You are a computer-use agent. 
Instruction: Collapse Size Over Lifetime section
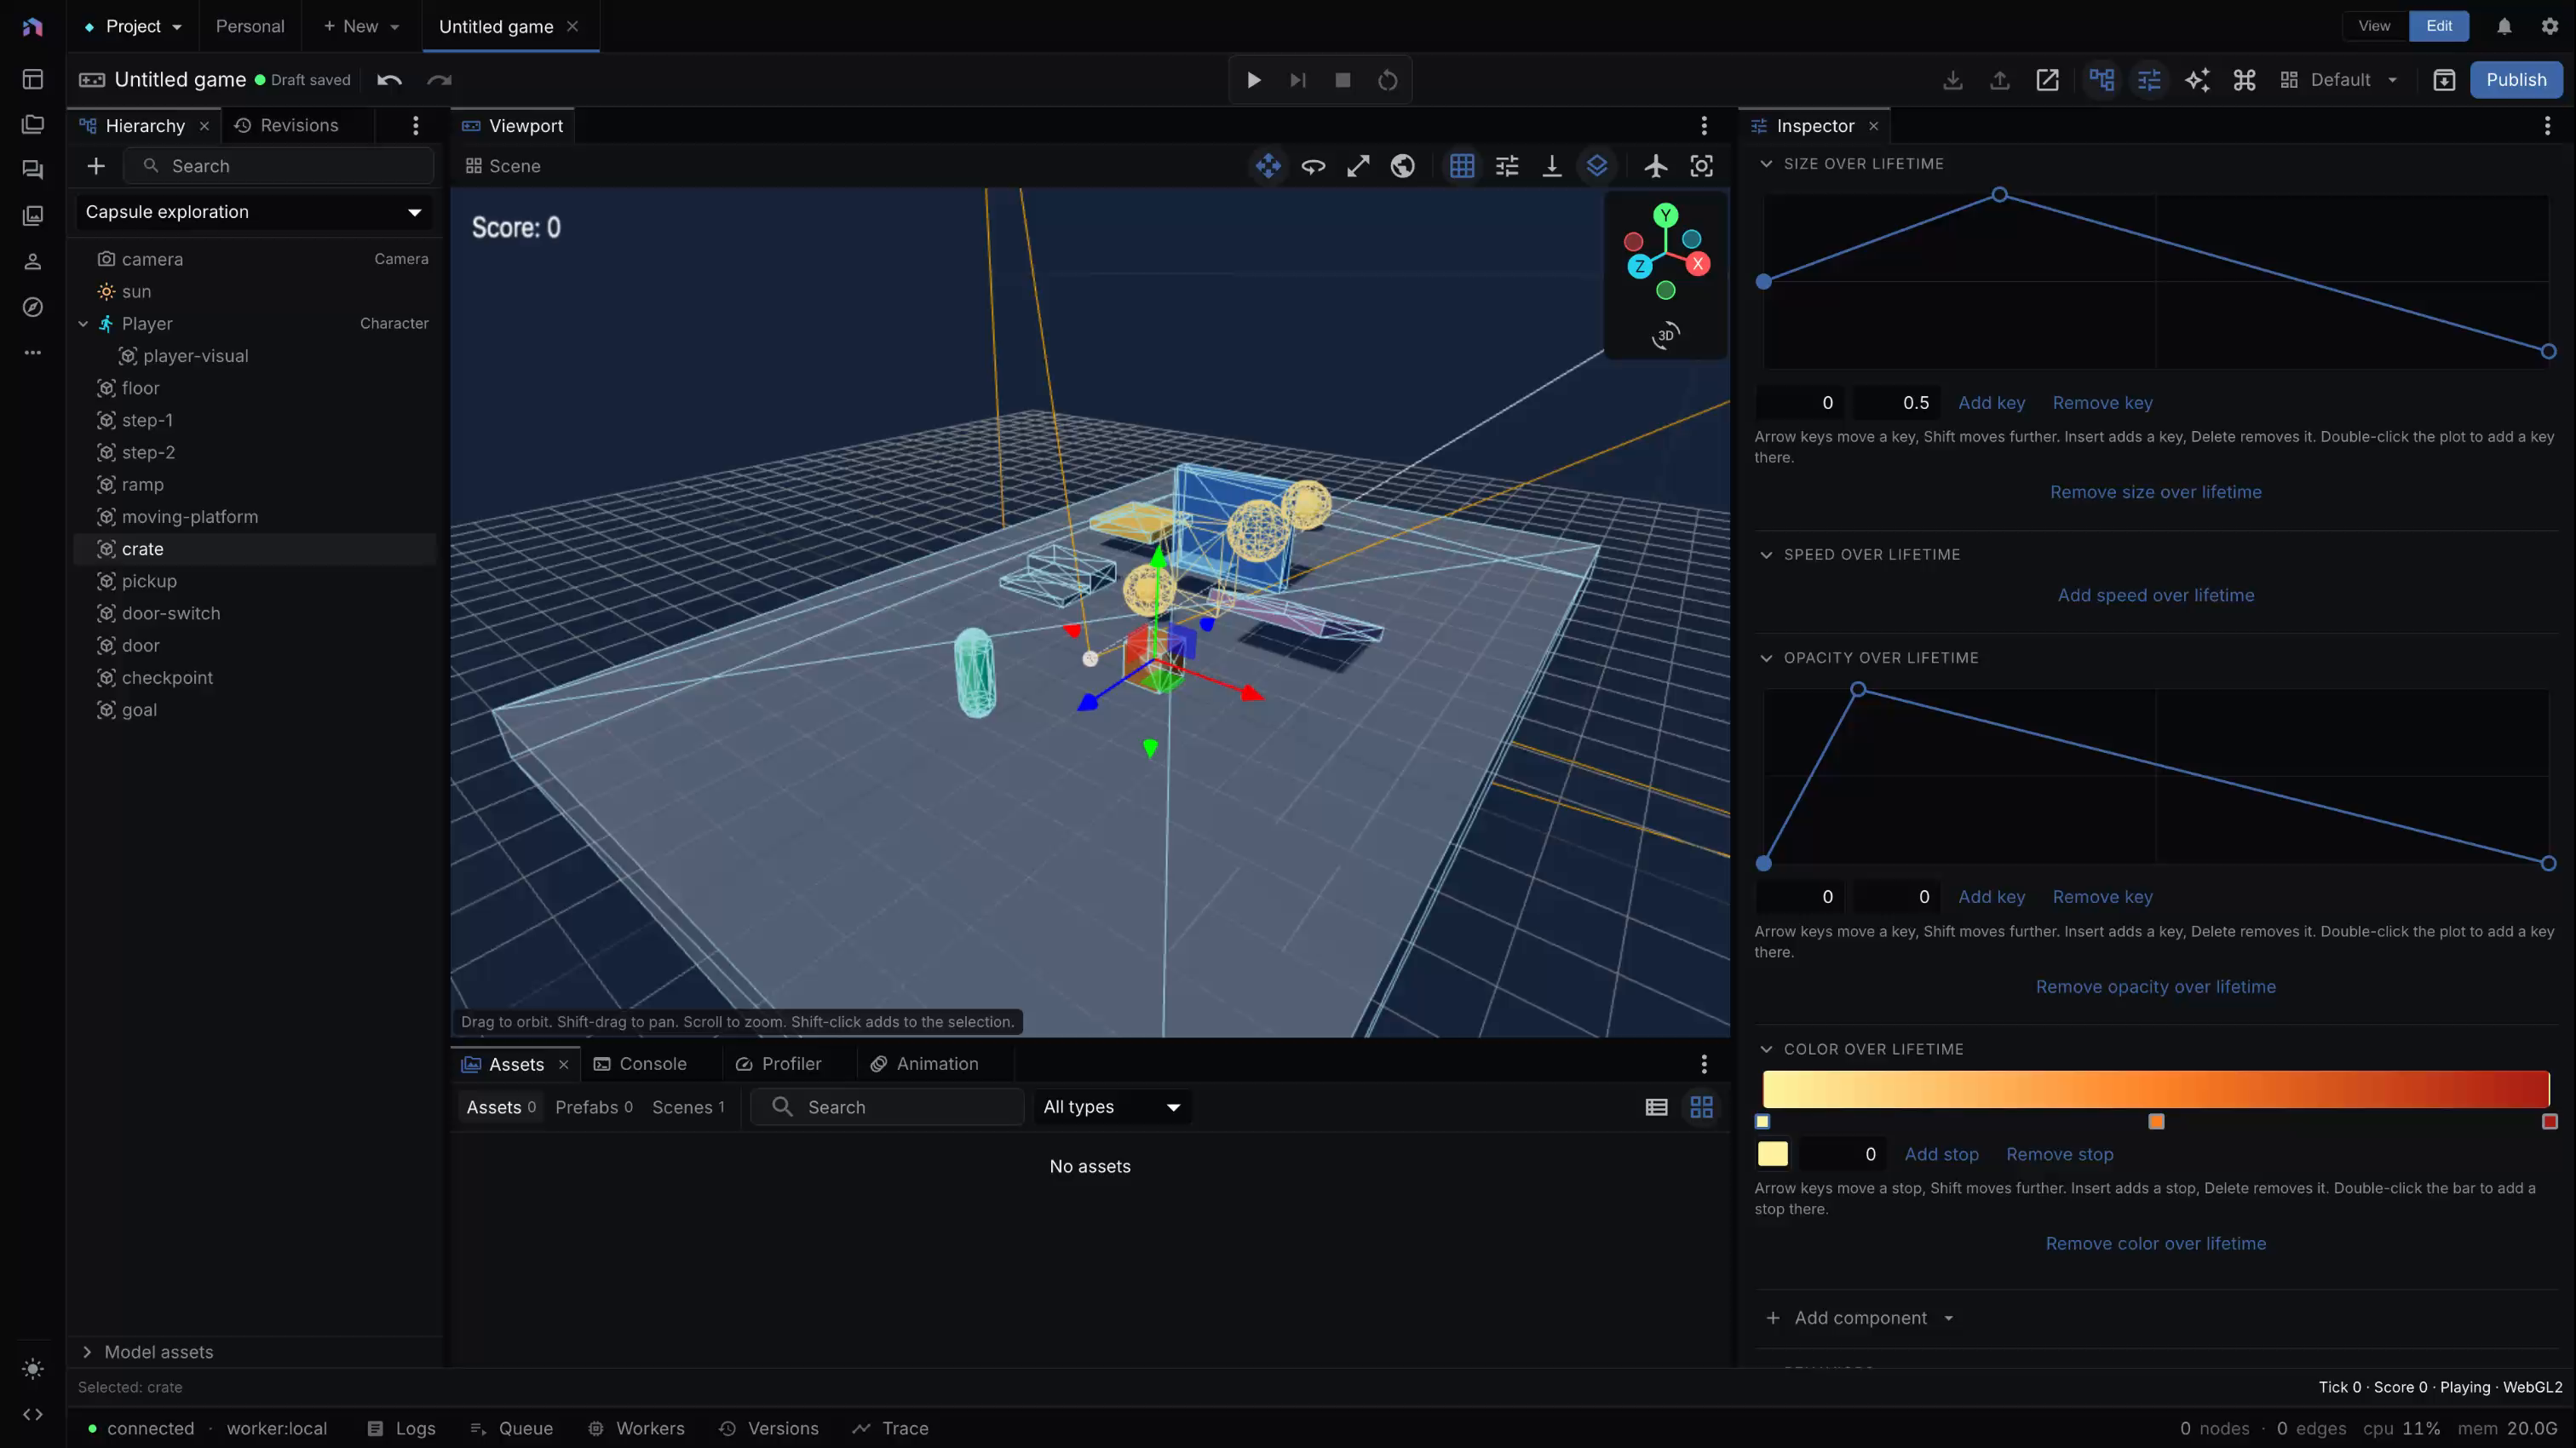pos(1766,164)
